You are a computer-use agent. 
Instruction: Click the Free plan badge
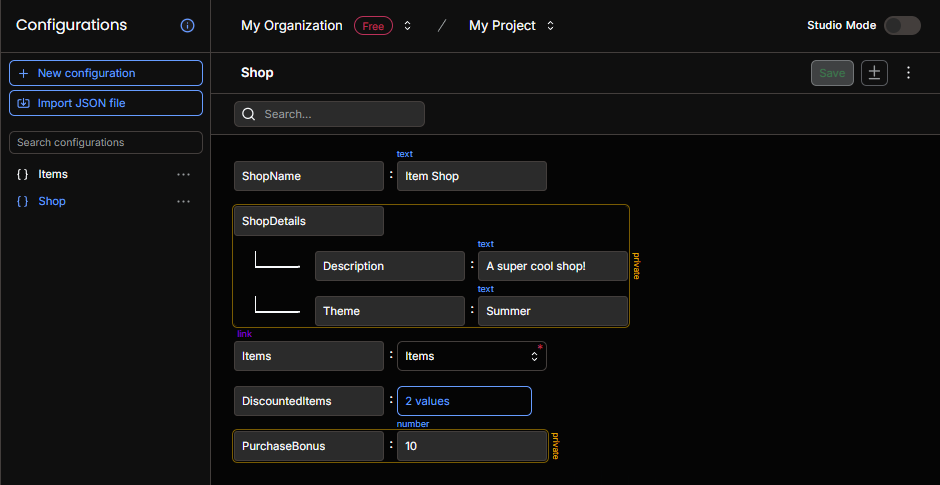pyautogui.click(x=373, y=26)
